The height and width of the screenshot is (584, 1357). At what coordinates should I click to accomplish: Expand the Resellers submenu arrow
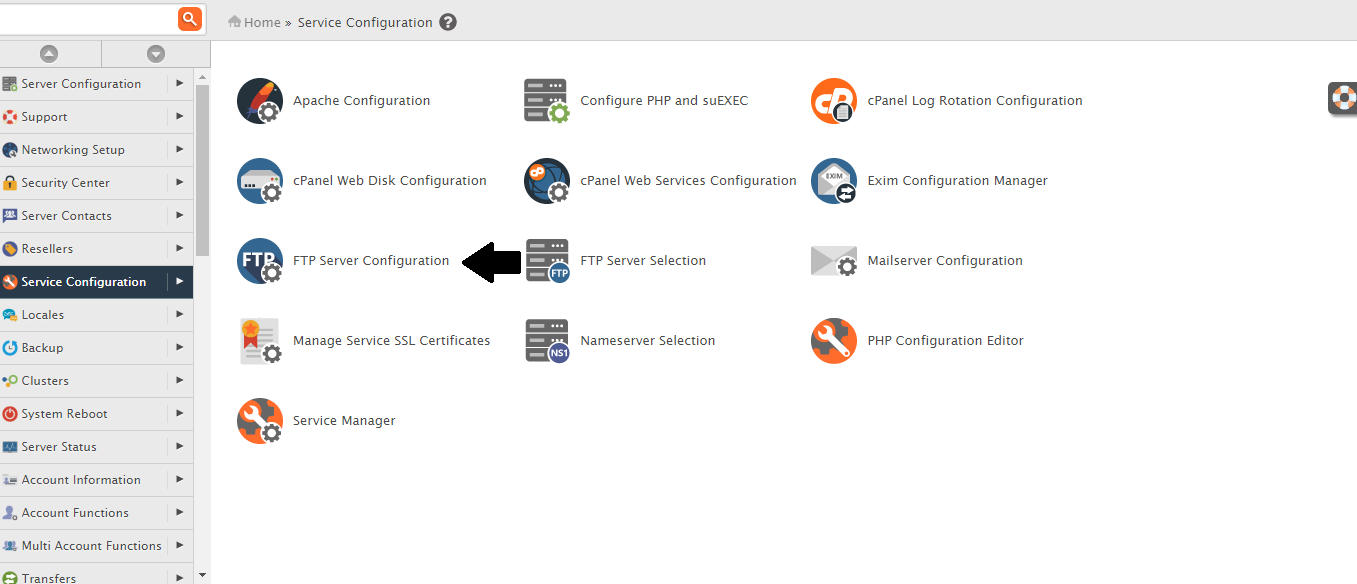point(180,248)
